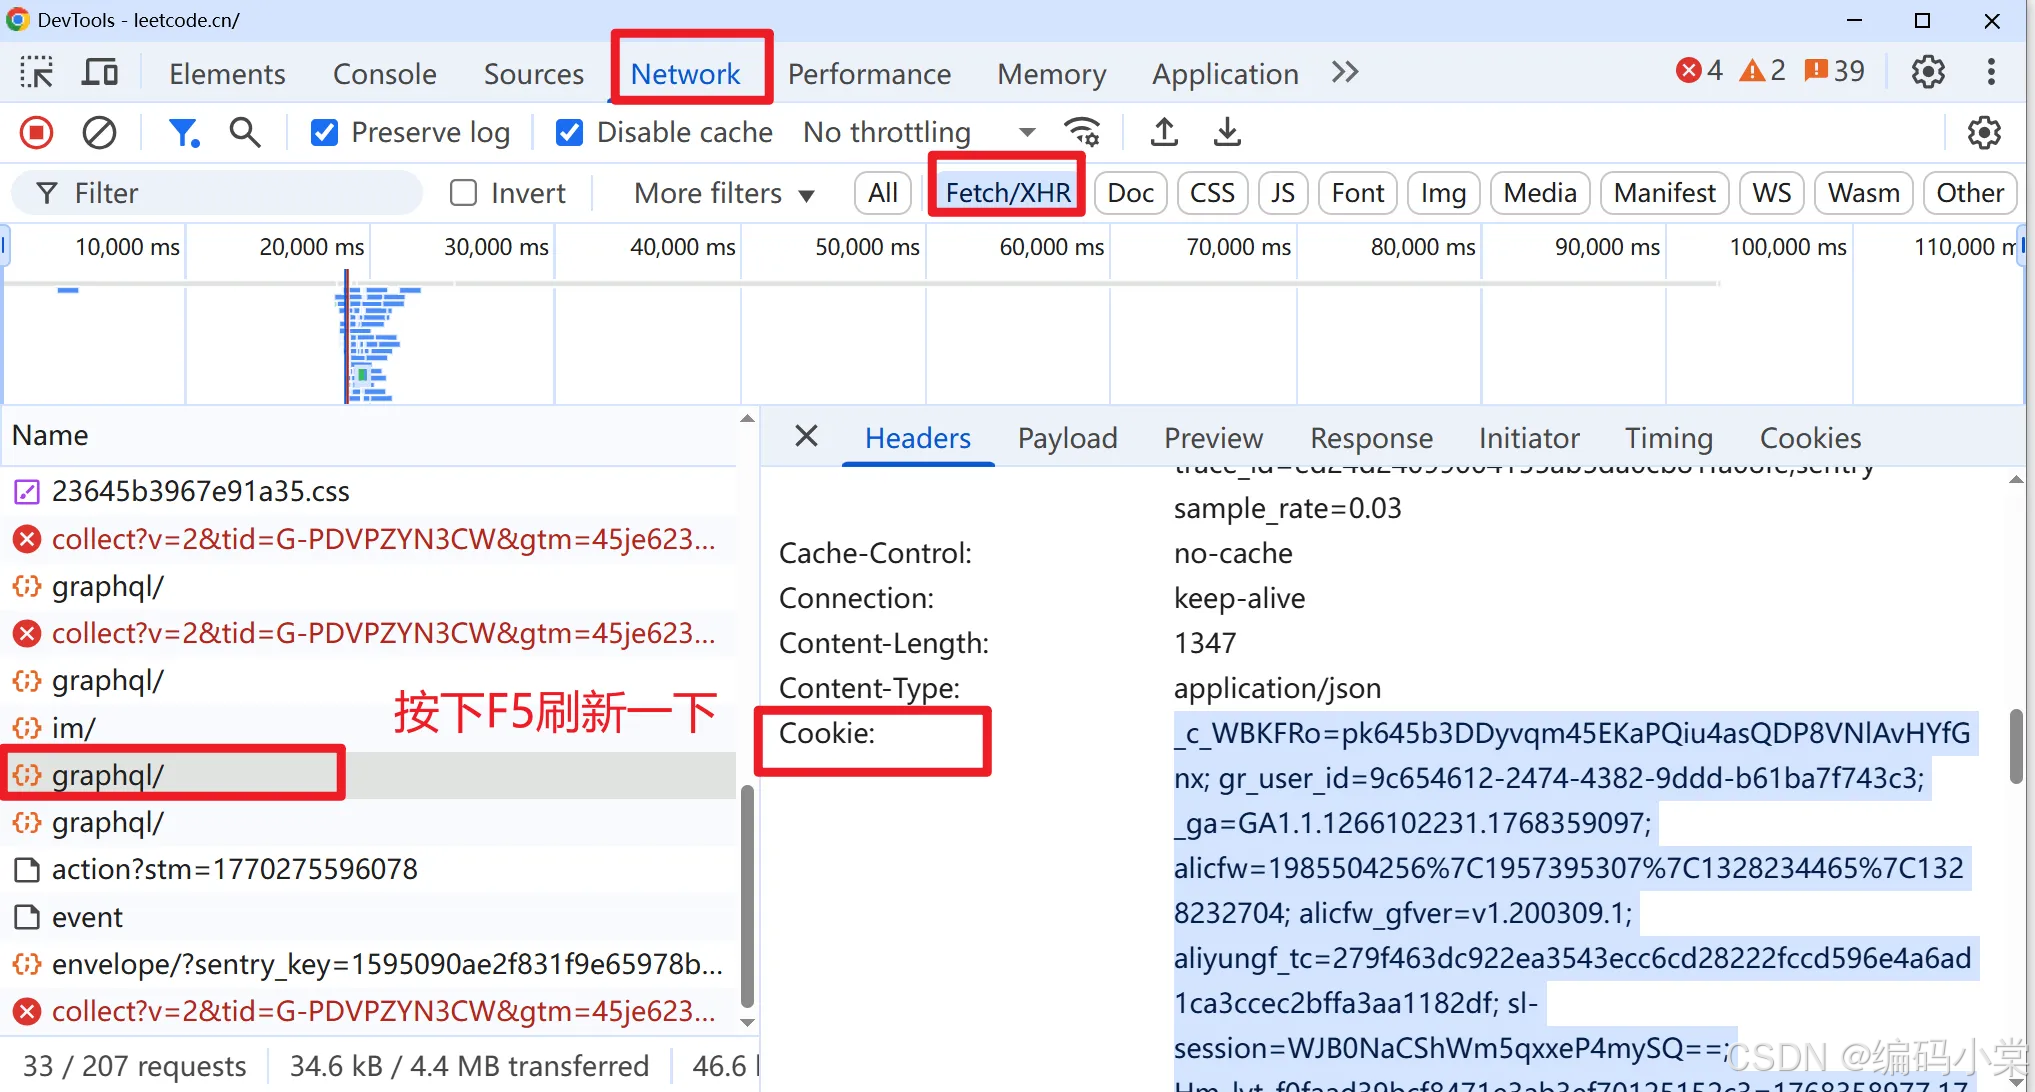The width and height of the screenshot is (2035, 1092).
Task: Enable the Invert filter checkbox
Action: pyautogui.click(x=463, y=192)
